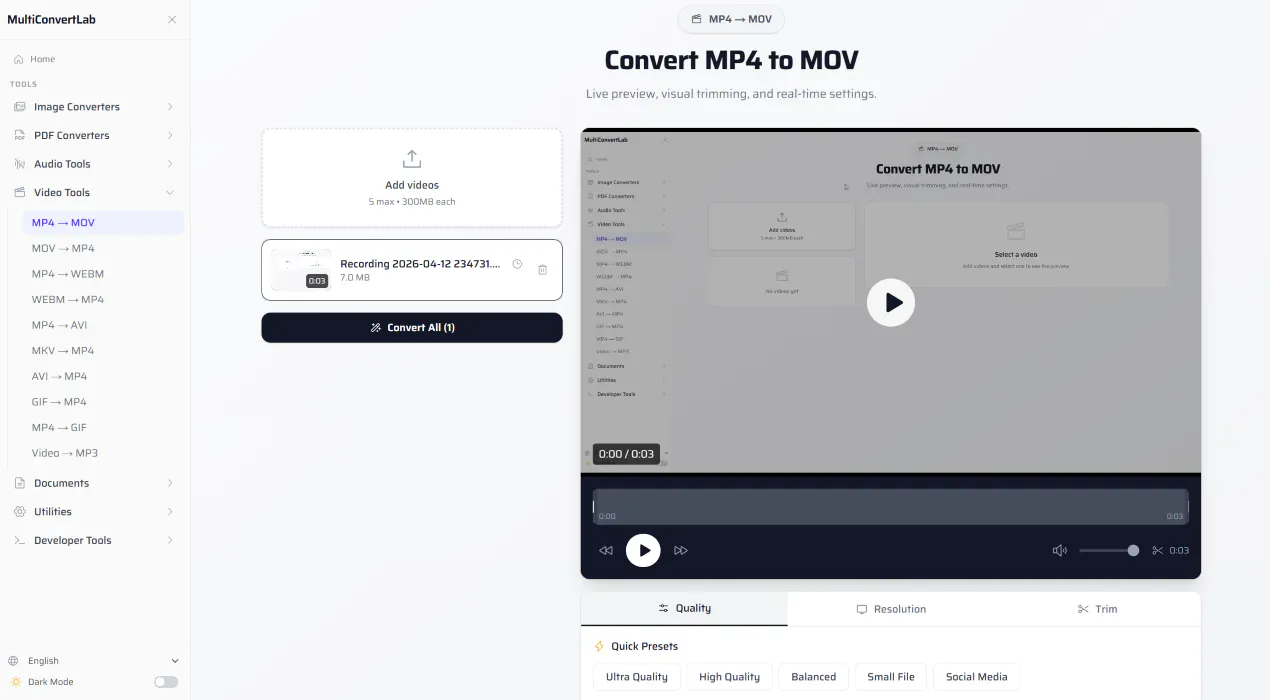Screen dimensions: 1270x700
Task: Close the sidebar with the X icon
Action: (x=172, y=20)
